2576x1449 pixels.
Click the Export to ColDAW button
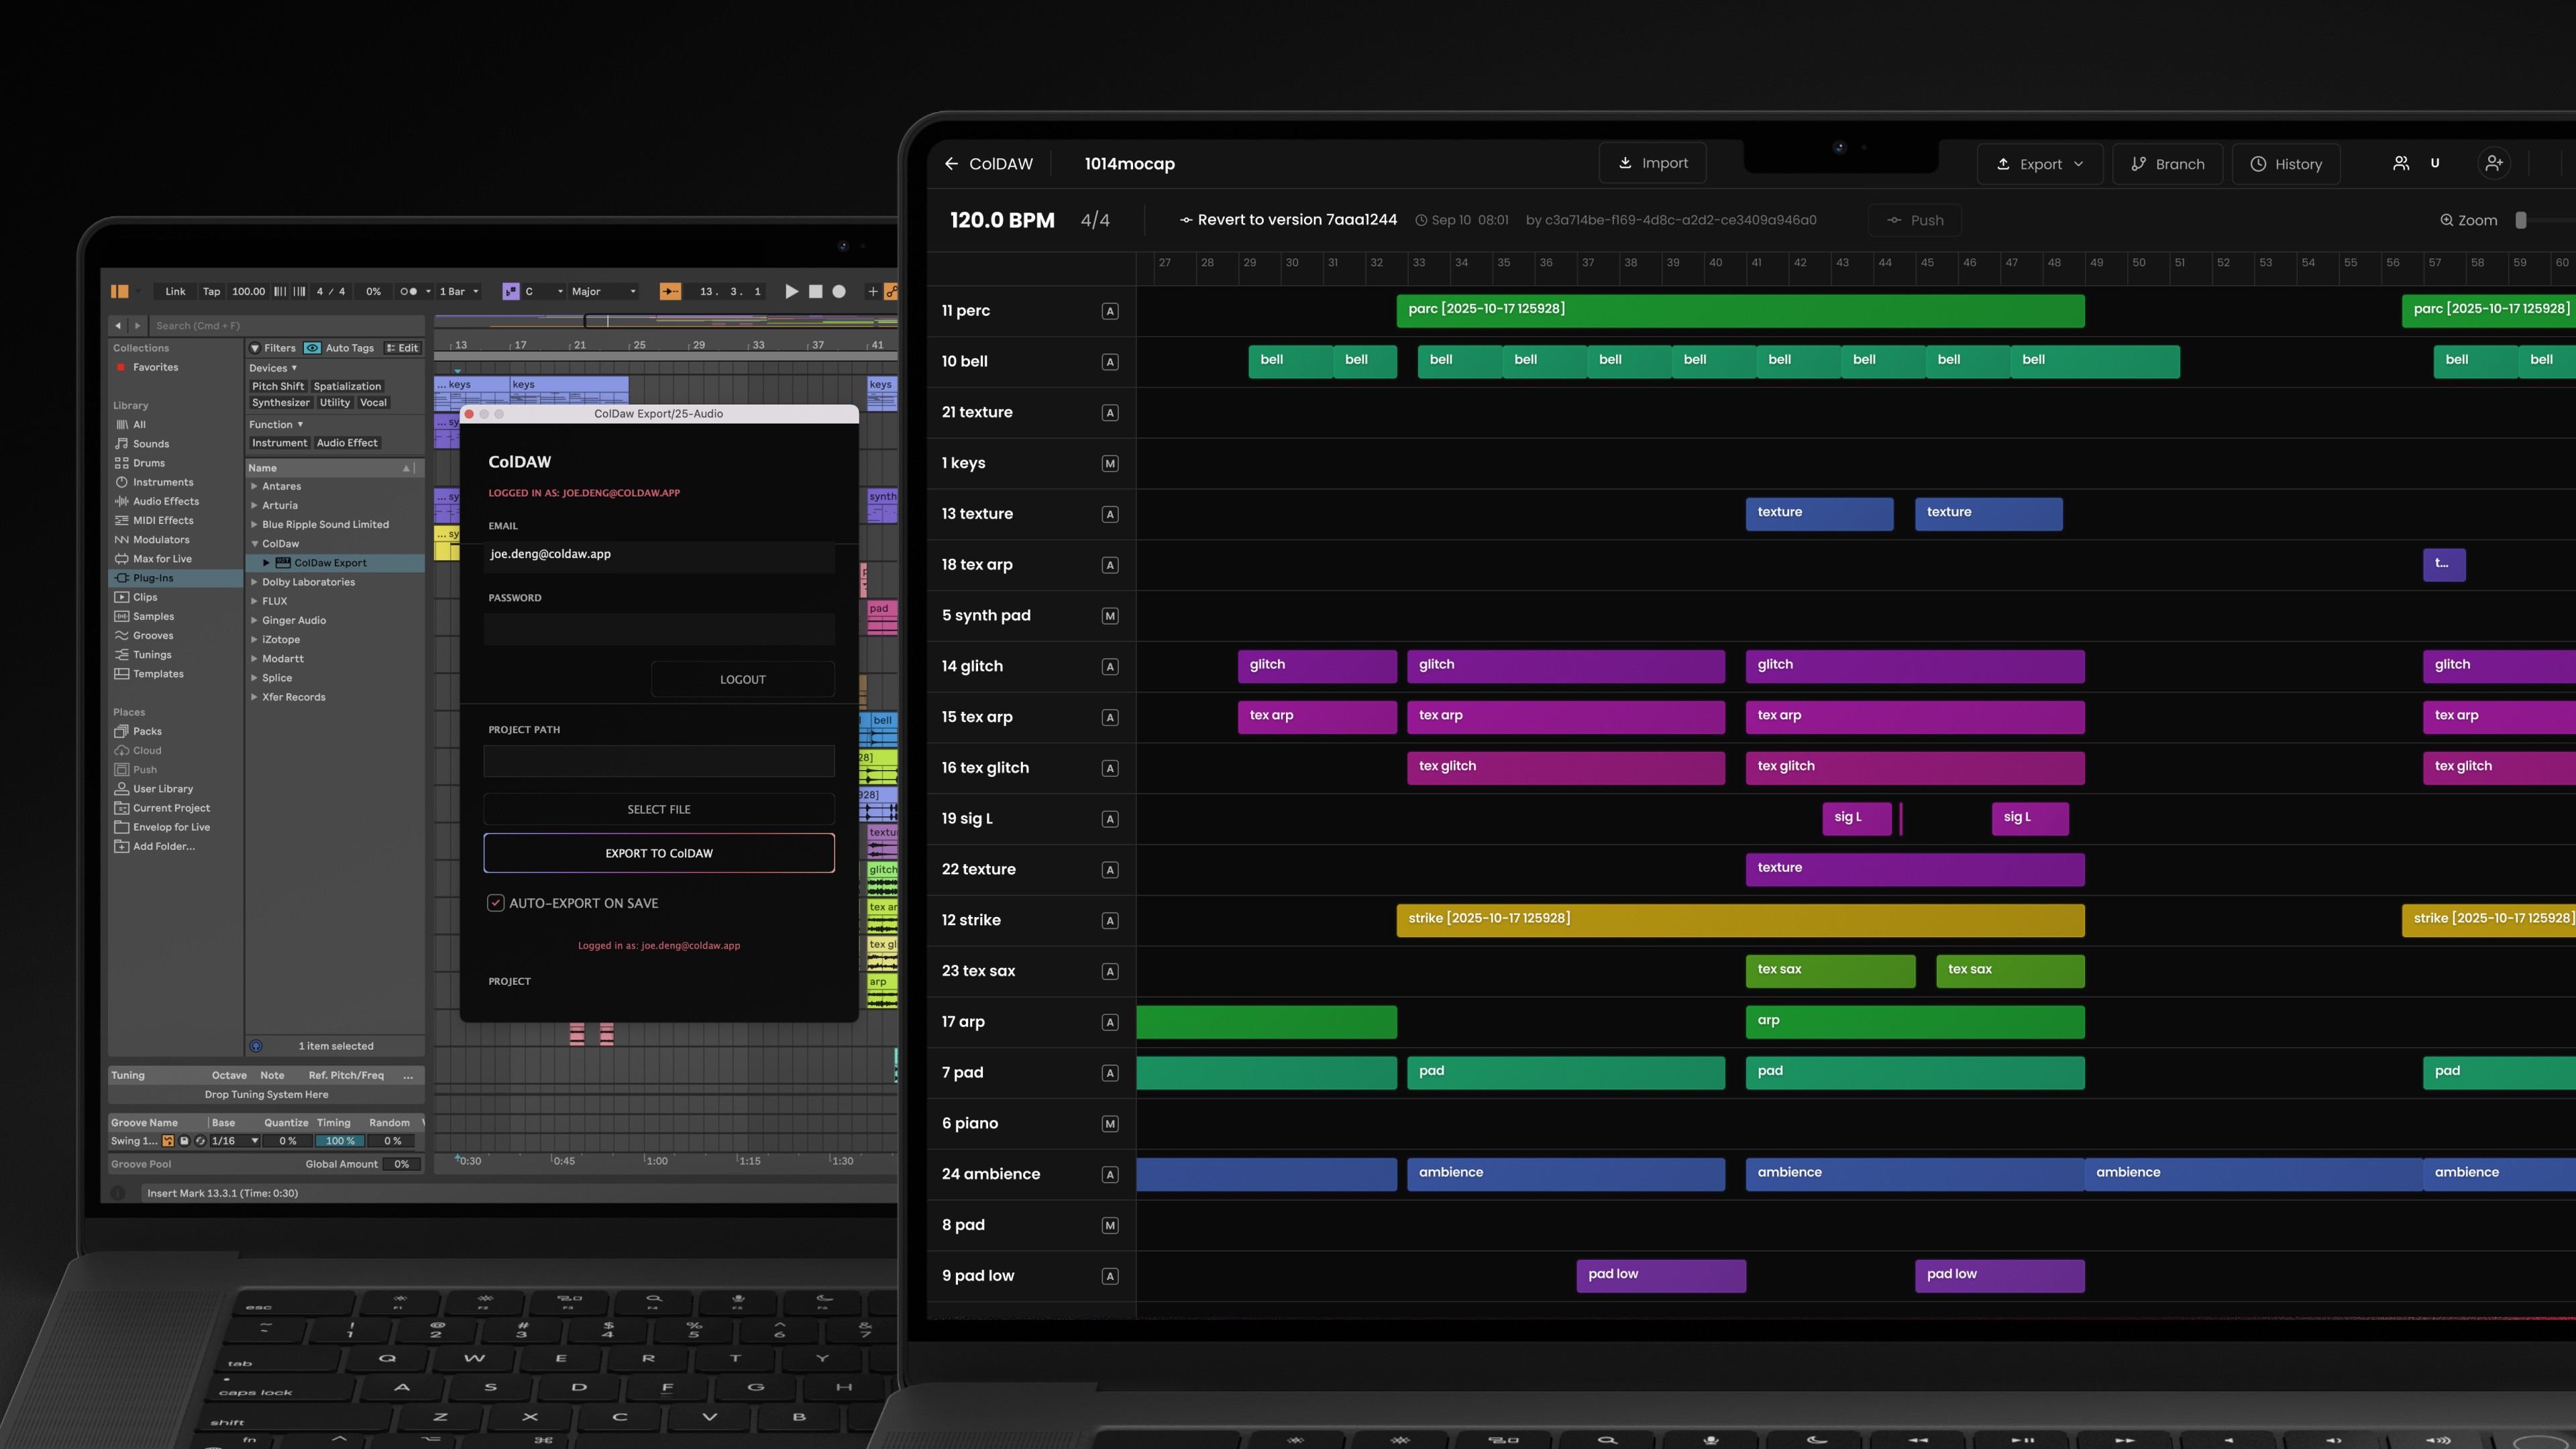coord(658,853)
